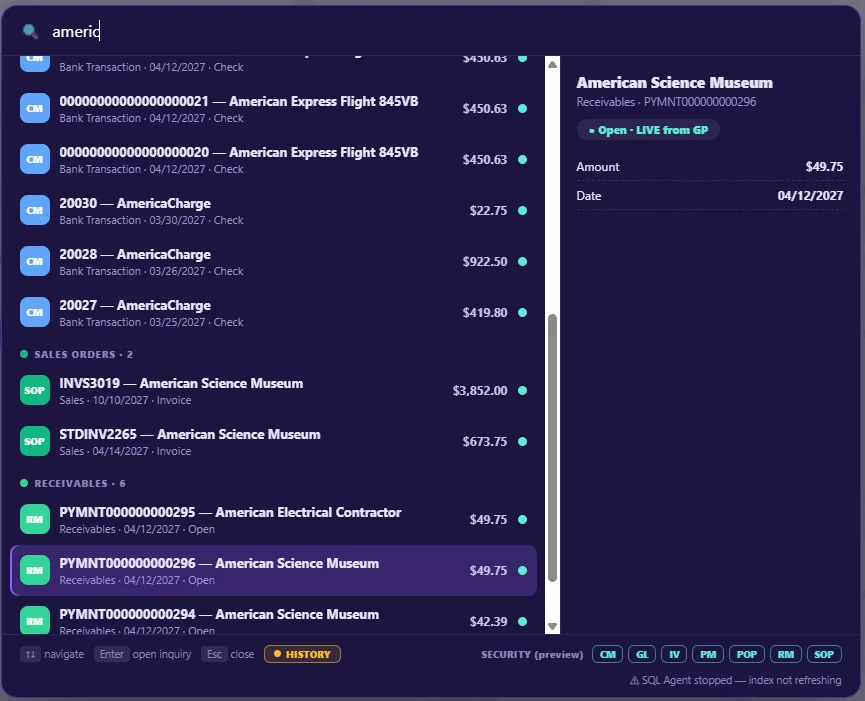The height and width of the screenshot is (701, 865).
Task: Click American Science Museum detail title
Action: [675, 83]
